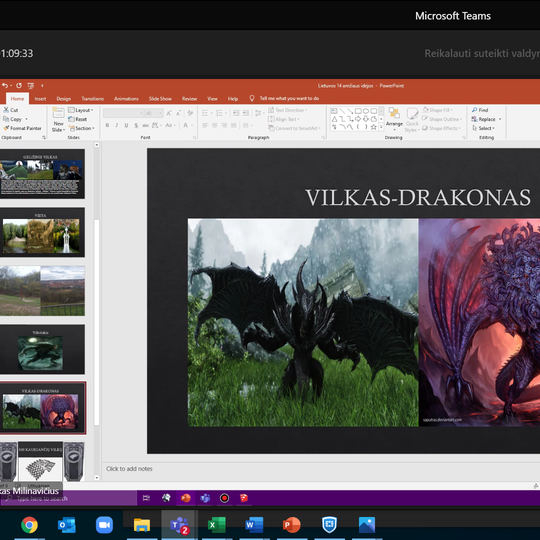Open the Section dropdown

pos(81,128)
